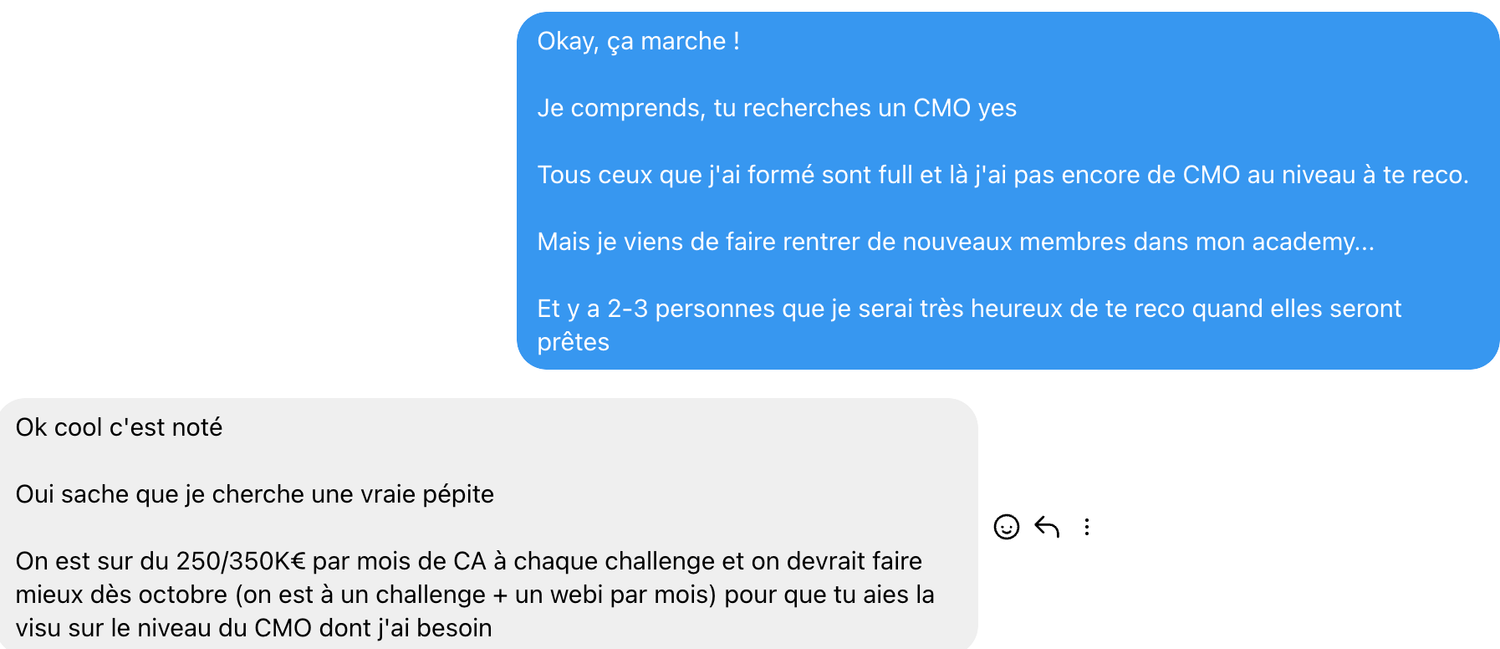Click the line starting "On est sur du"
The width and height of the screenshot is (1500, 649).
469,561
